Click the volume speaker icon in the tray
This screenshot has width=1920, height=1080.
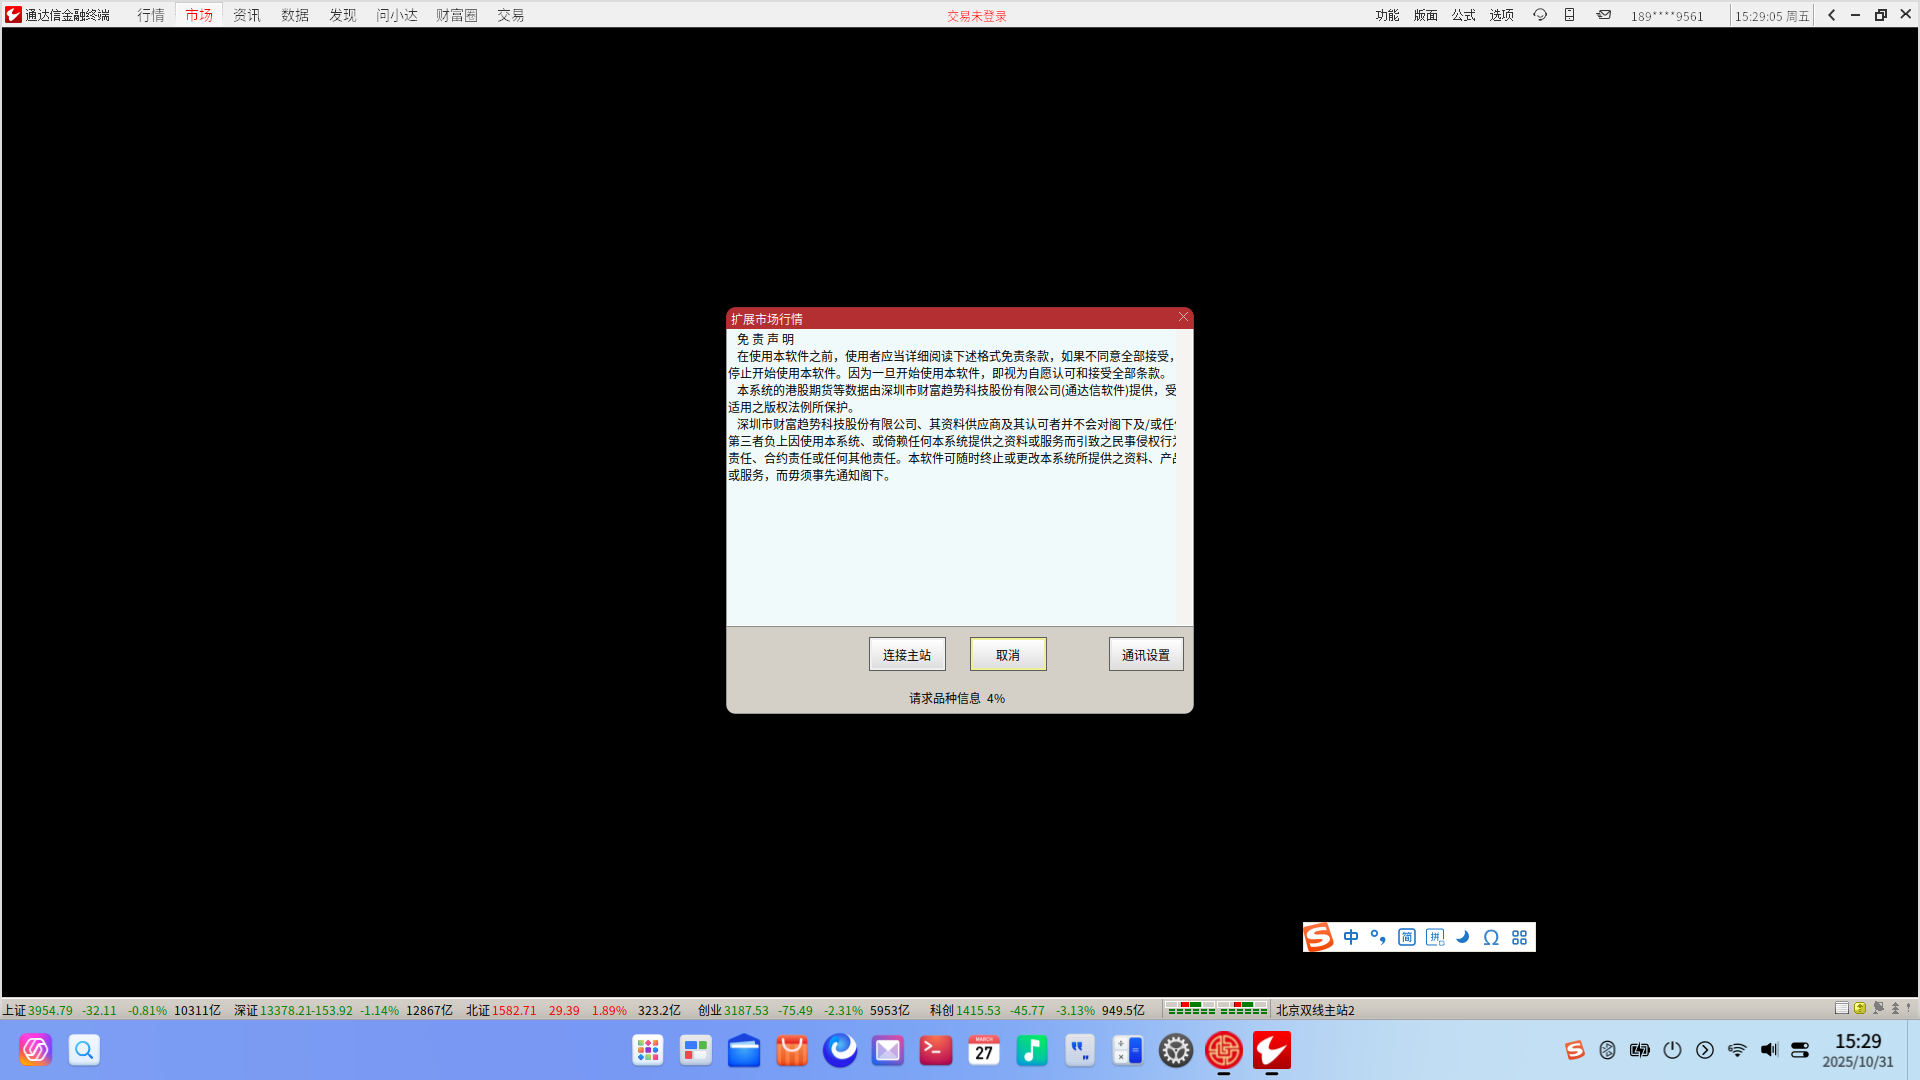1769,1050
